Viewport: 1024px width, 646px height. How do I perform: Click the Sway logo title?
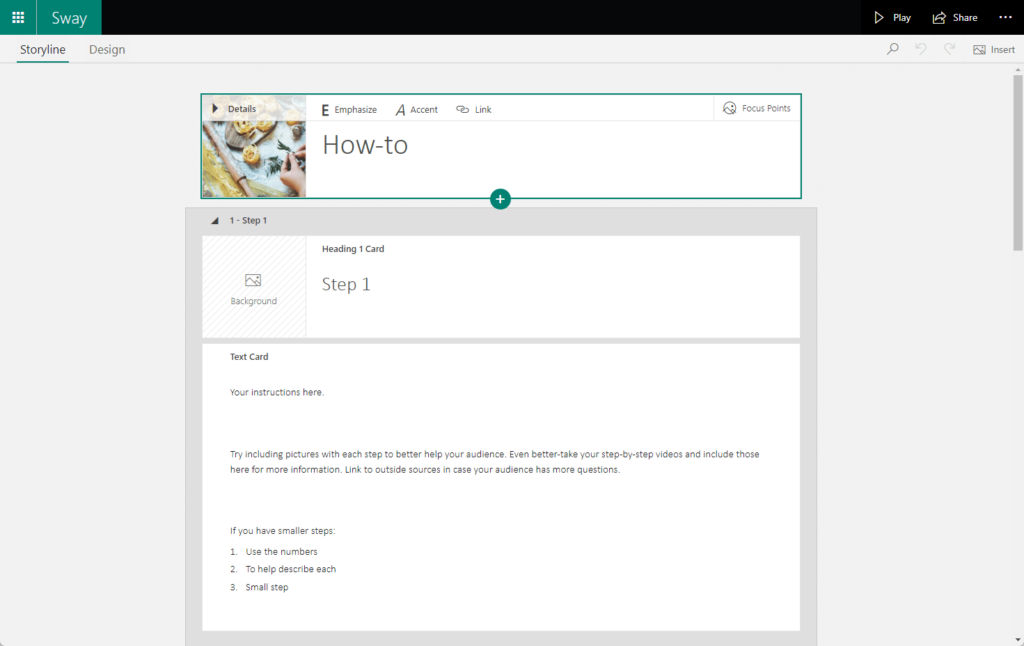click(x=69, y=18)
